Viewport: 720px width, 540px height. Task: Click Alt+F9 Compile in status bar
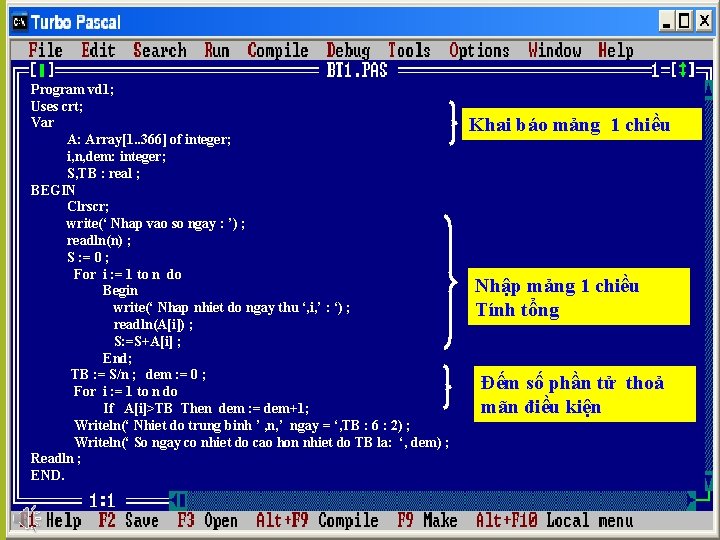(x=317, y=520)
